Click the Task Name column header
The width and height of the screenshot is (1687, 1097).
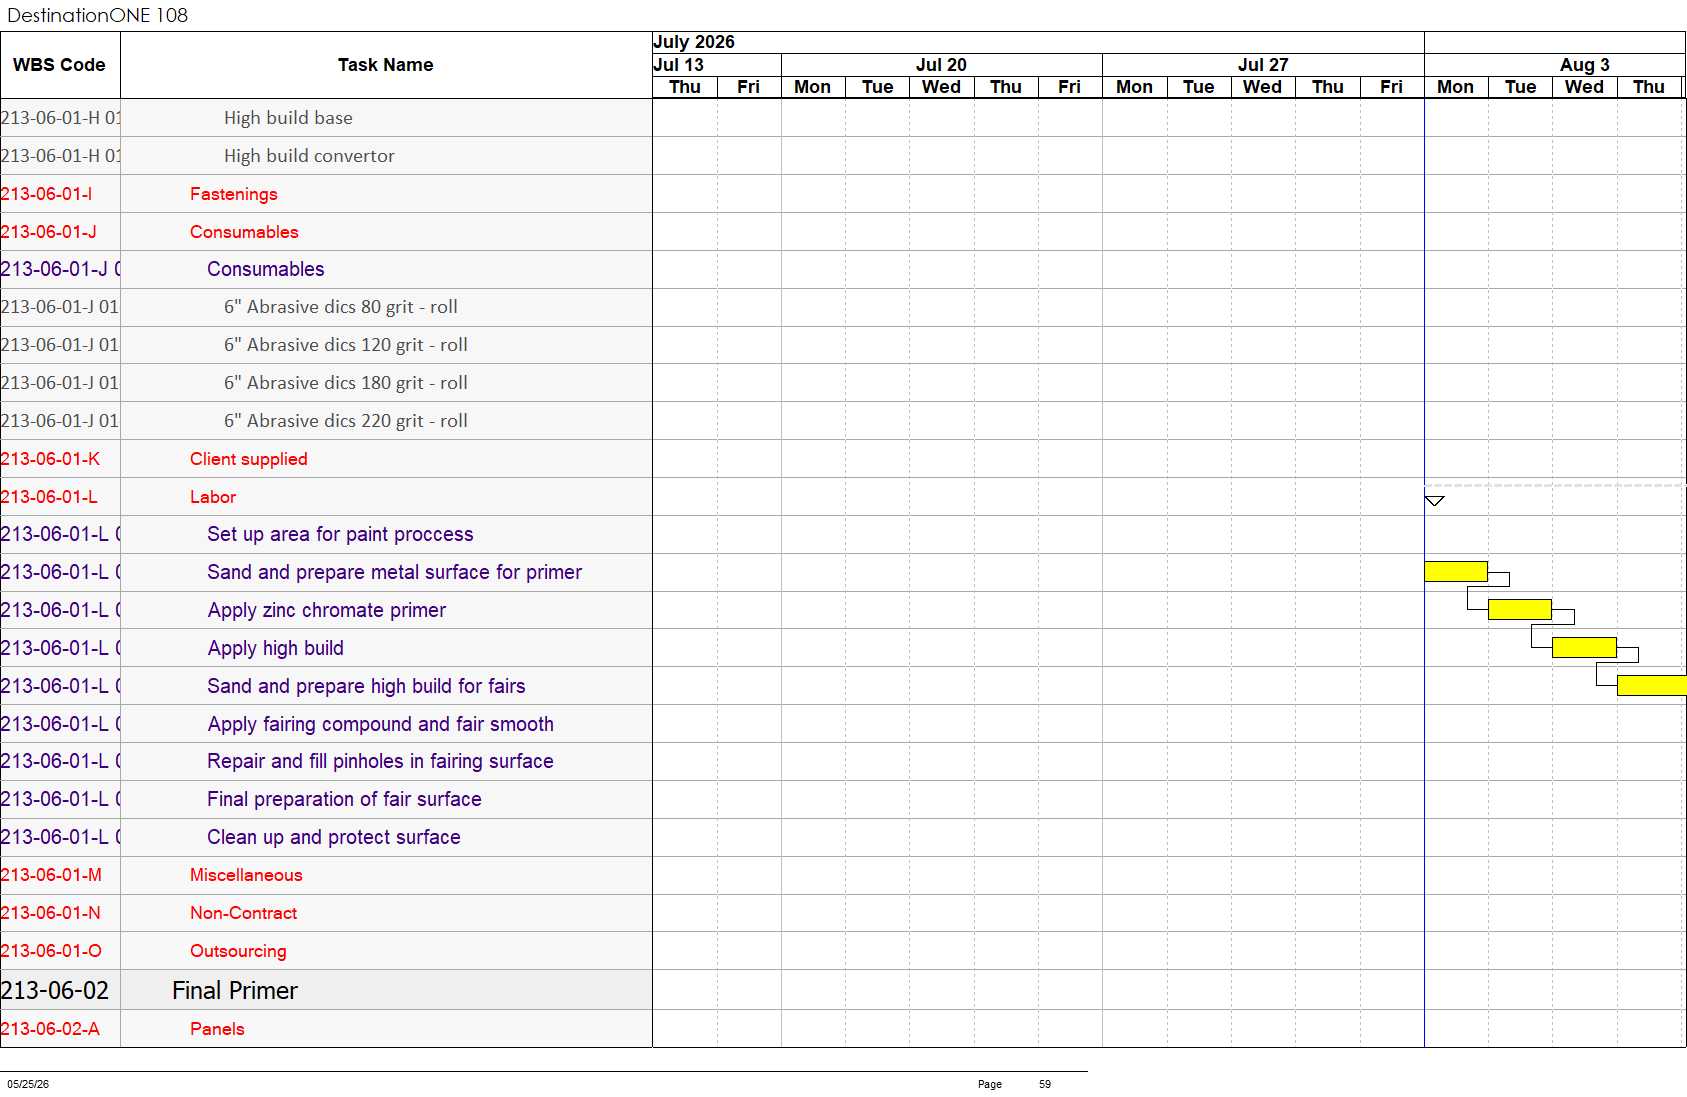386,65
